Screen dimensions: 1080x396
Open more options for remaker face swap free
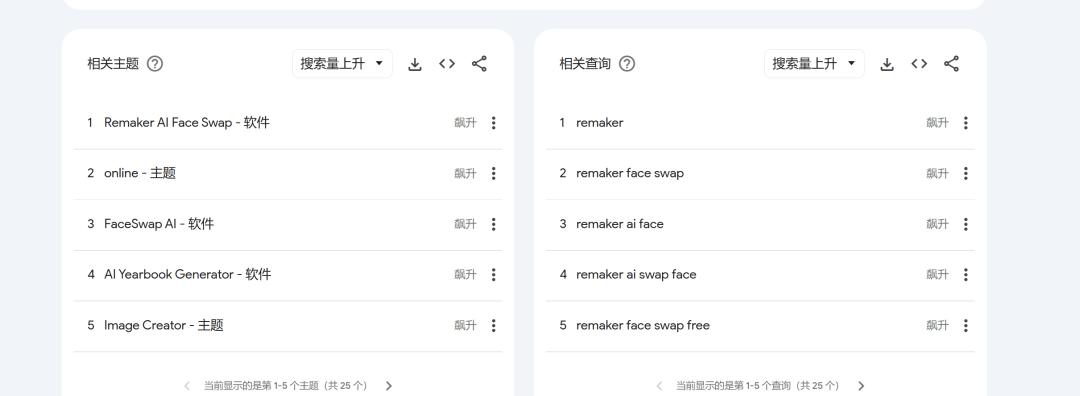(966, 325)
